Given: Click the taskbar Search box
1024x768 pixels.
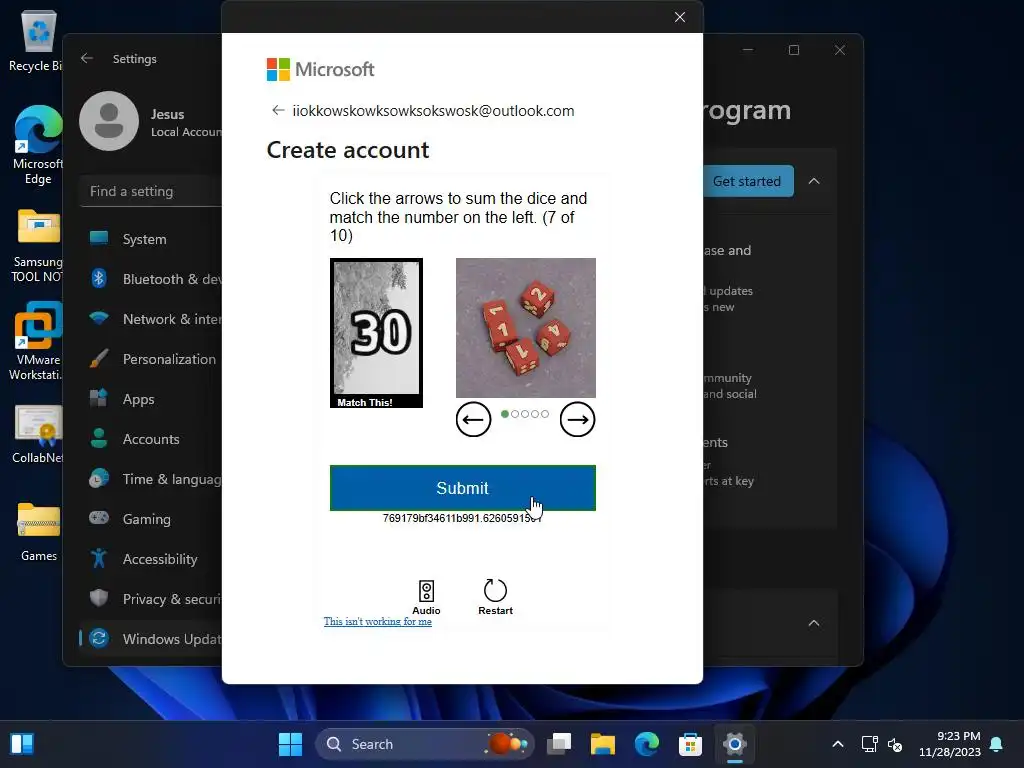Looking at the screenshot, I should pos(424,744).
